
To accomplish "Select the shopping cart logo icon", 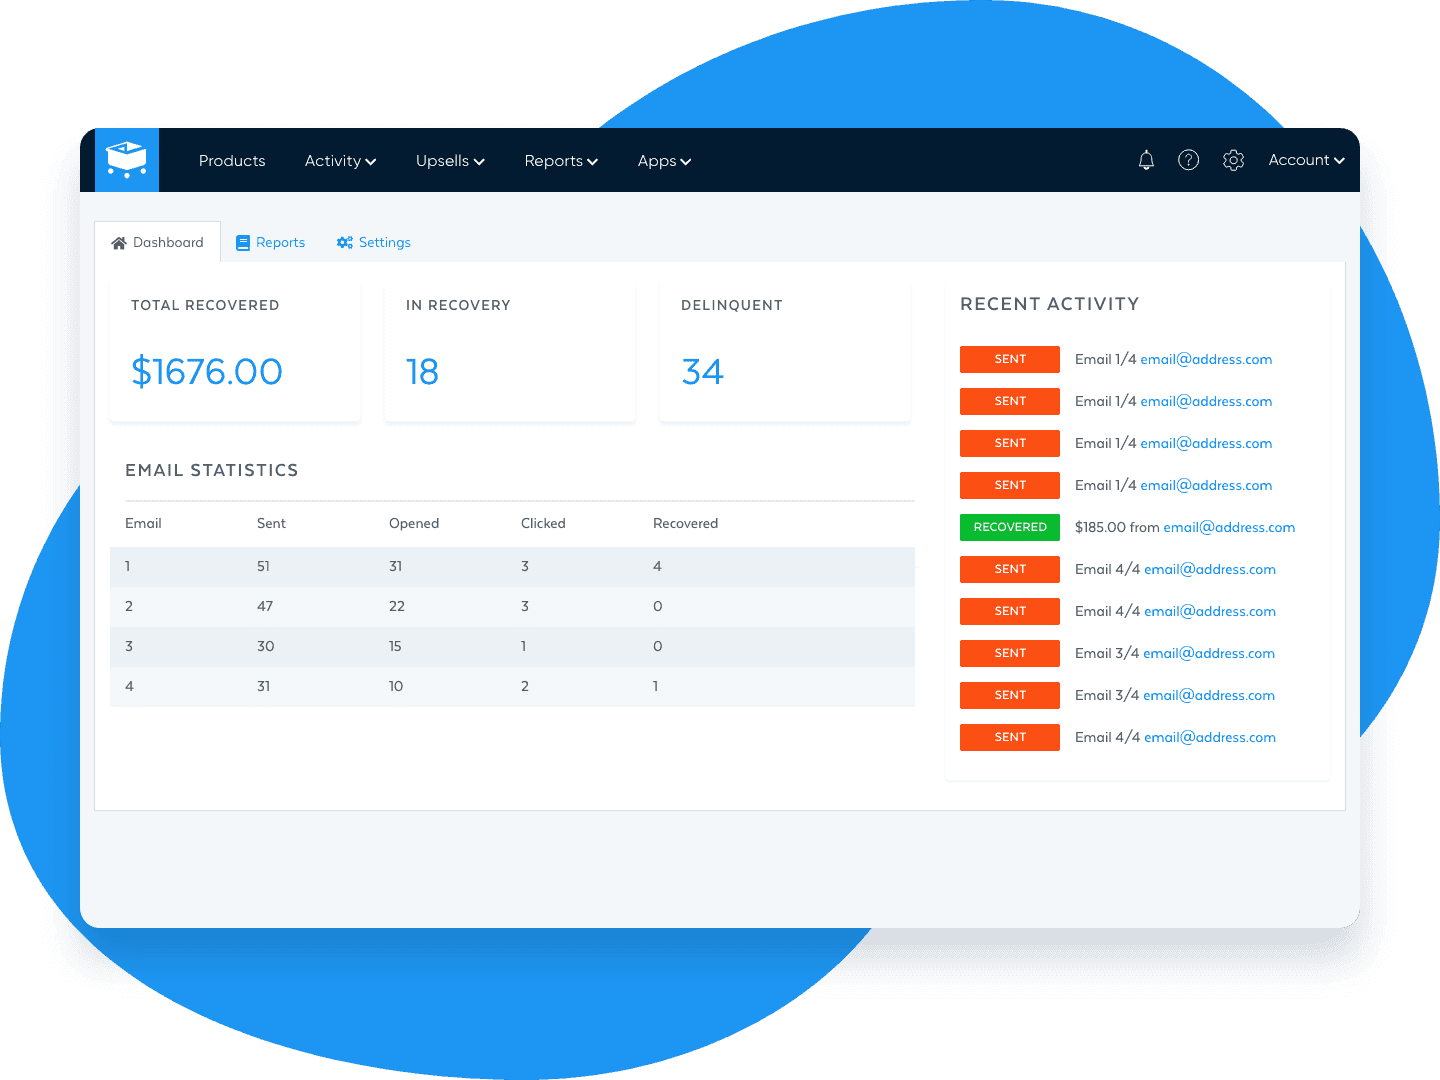I will click(127, 158).
